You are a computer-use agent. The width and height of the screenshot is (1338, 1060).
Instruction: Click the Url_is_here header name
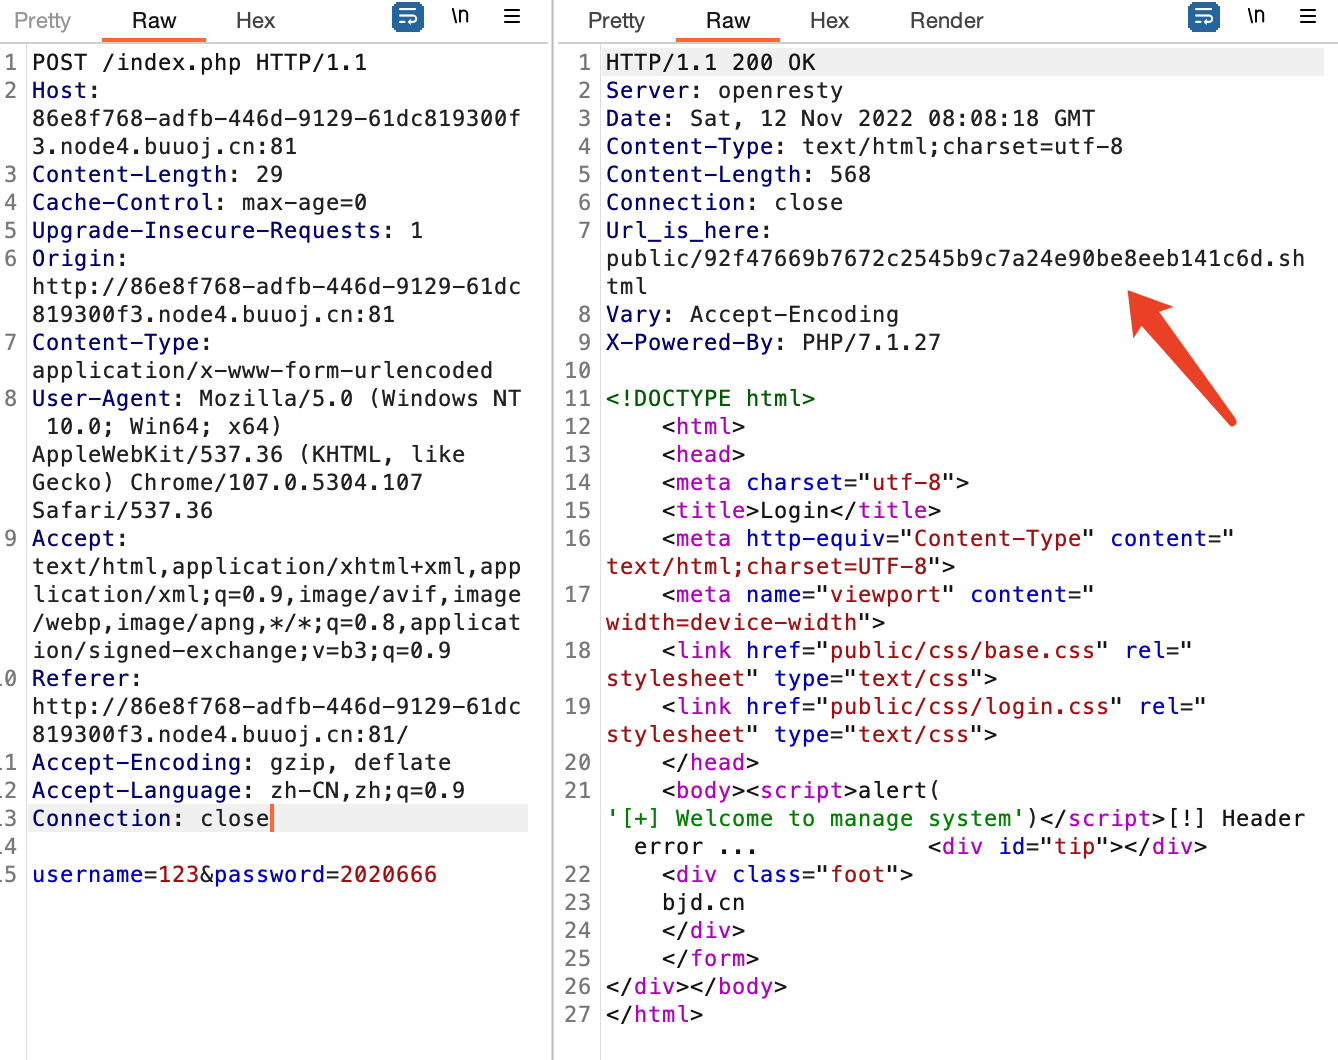[683, 230]
